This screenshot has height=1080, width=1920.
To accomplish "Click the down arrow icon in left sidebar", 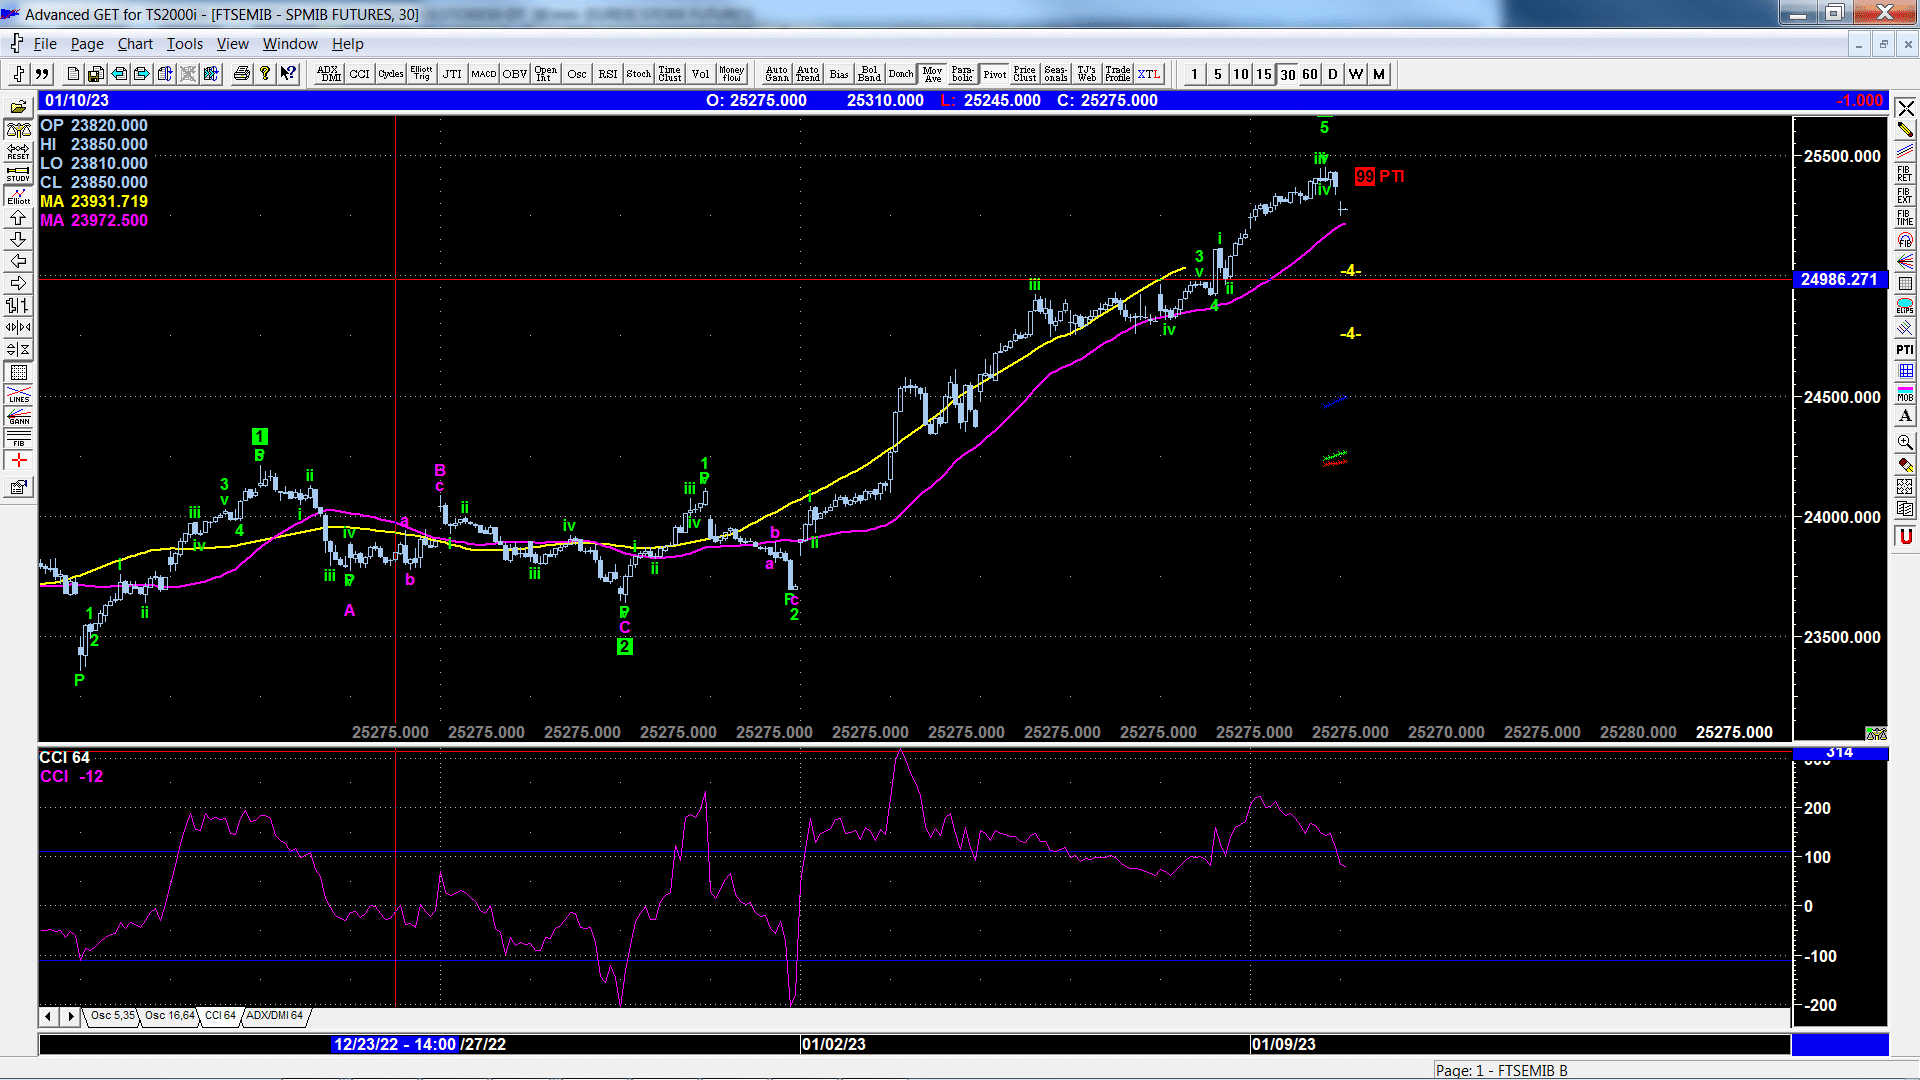I will (x=18, y=239).
